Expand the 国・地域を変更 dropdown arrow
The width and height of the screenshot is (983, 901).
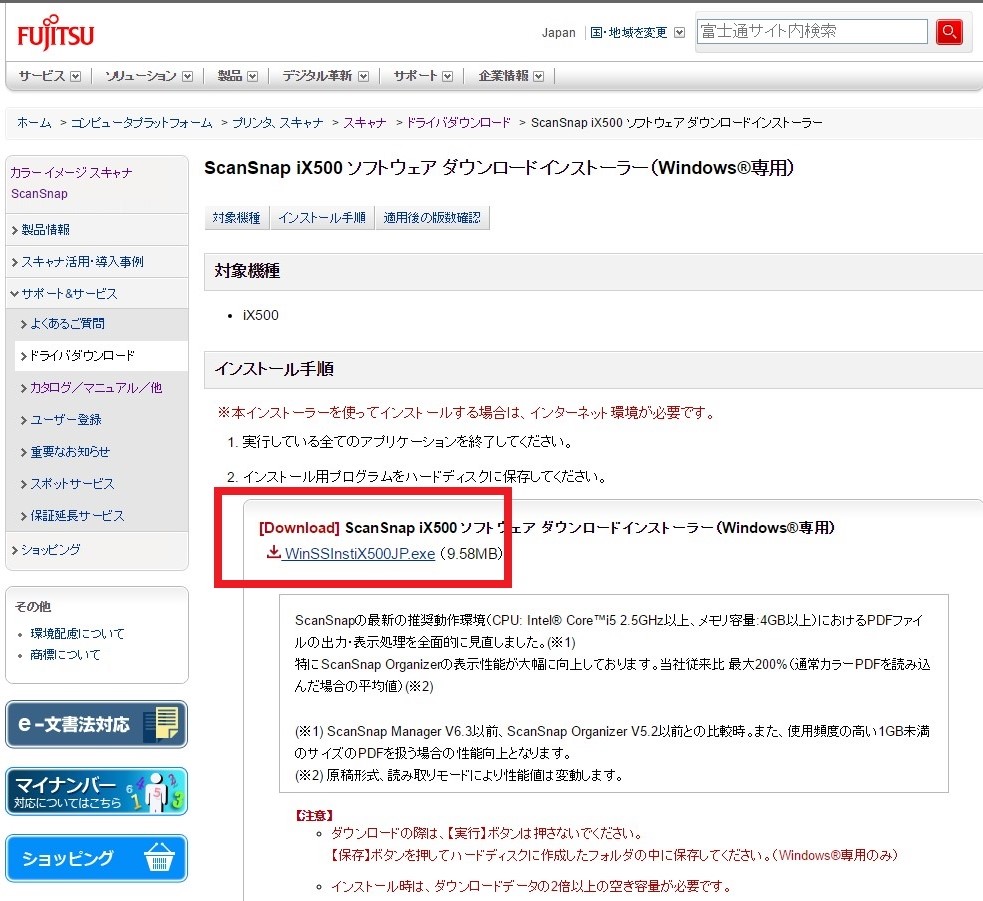680,33
